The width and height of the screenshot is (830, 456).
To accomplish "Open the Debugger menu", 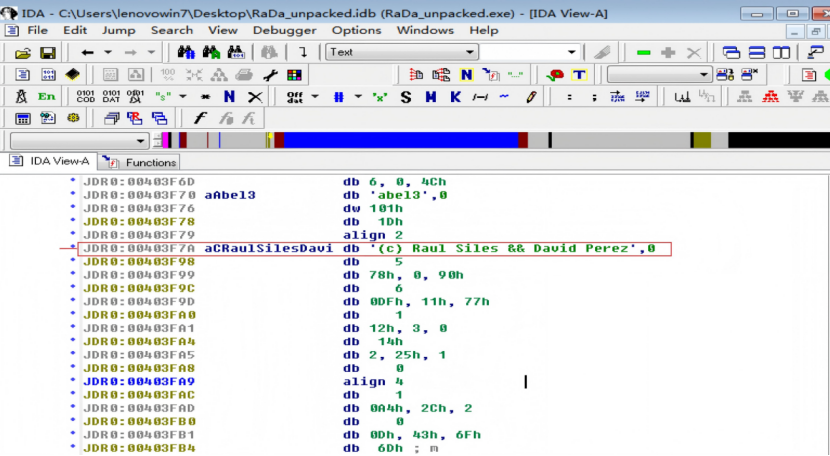I will tap(284, 30).
